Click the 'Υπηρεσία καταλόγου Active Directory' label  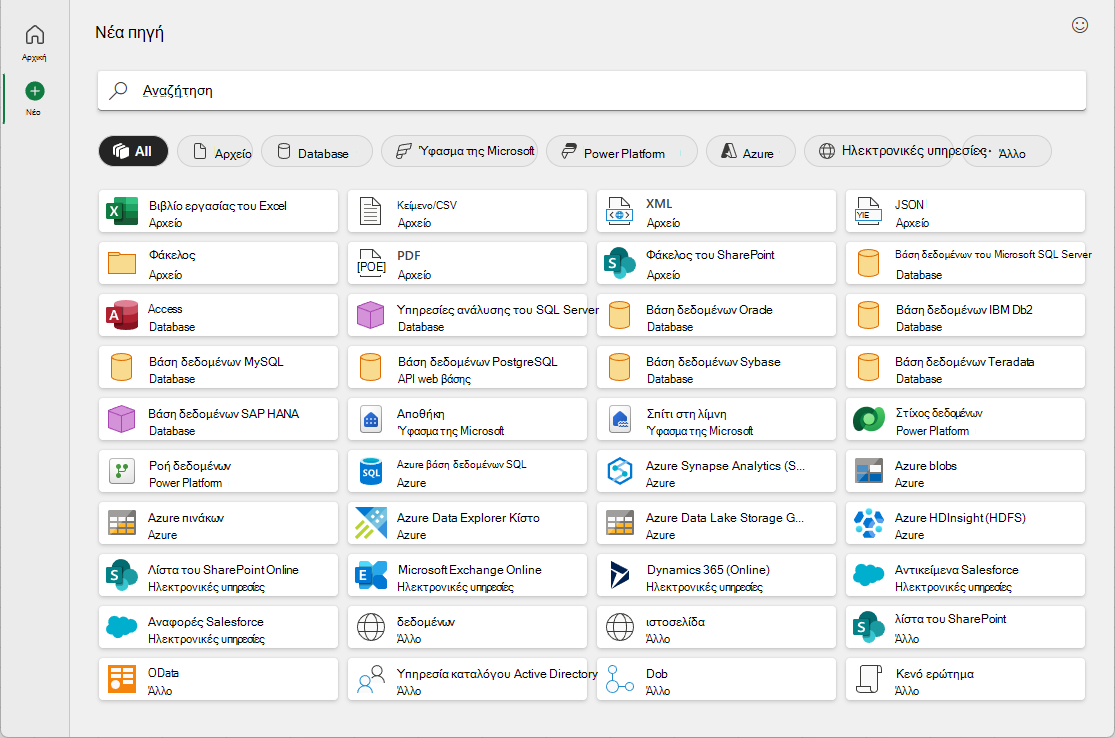(497, 673)
